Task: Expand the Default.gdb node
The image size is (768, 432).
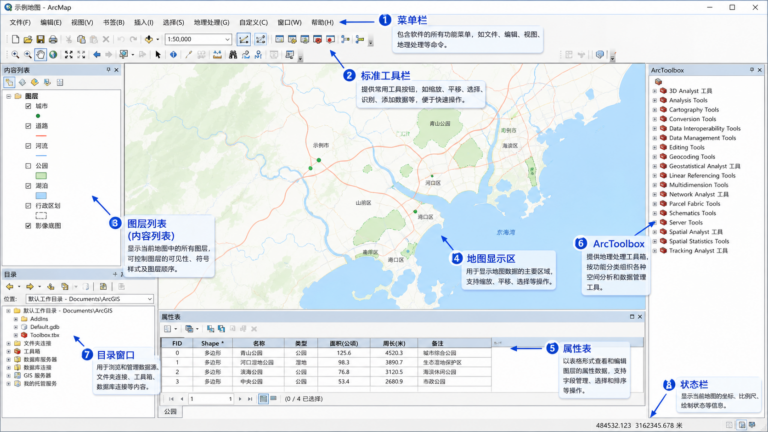Action: [x=16, y=327]
